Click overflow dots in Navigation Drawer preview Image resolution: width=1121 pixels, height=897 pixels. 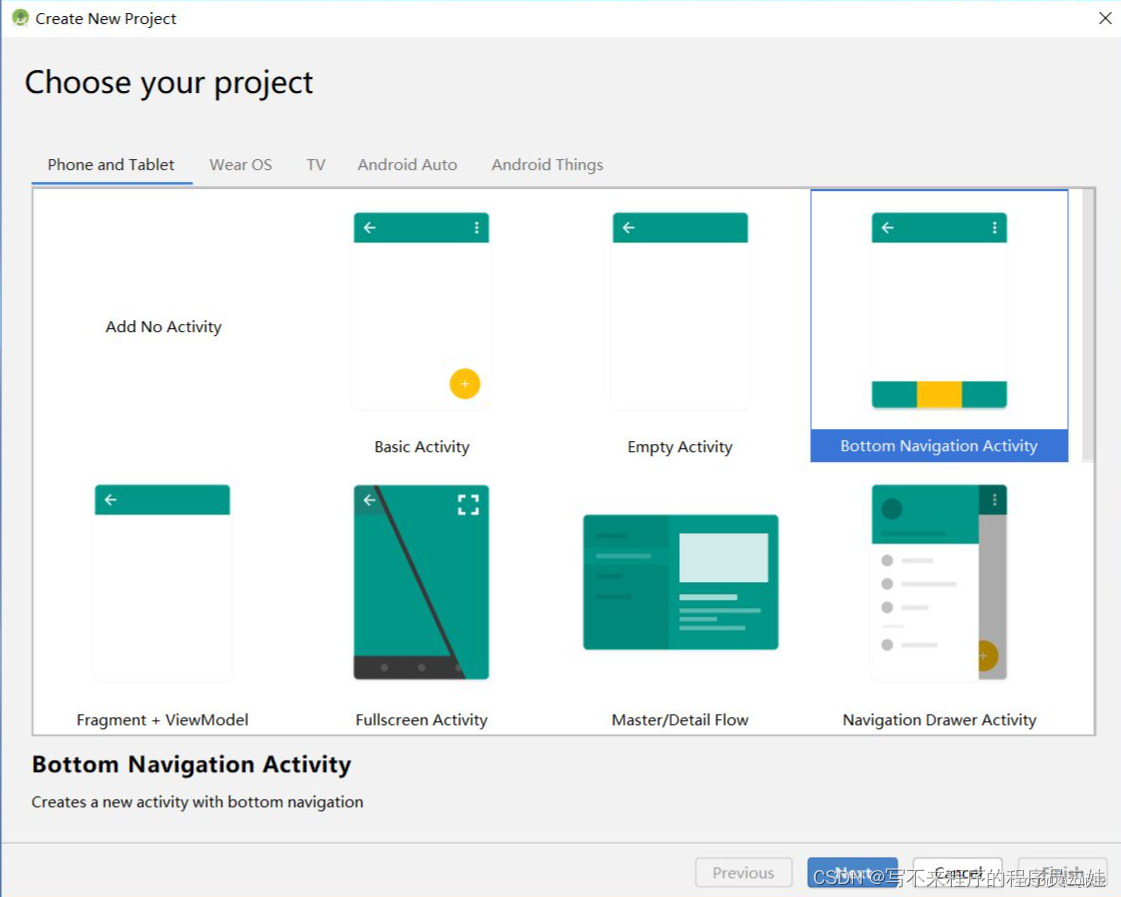click(994, 500)
